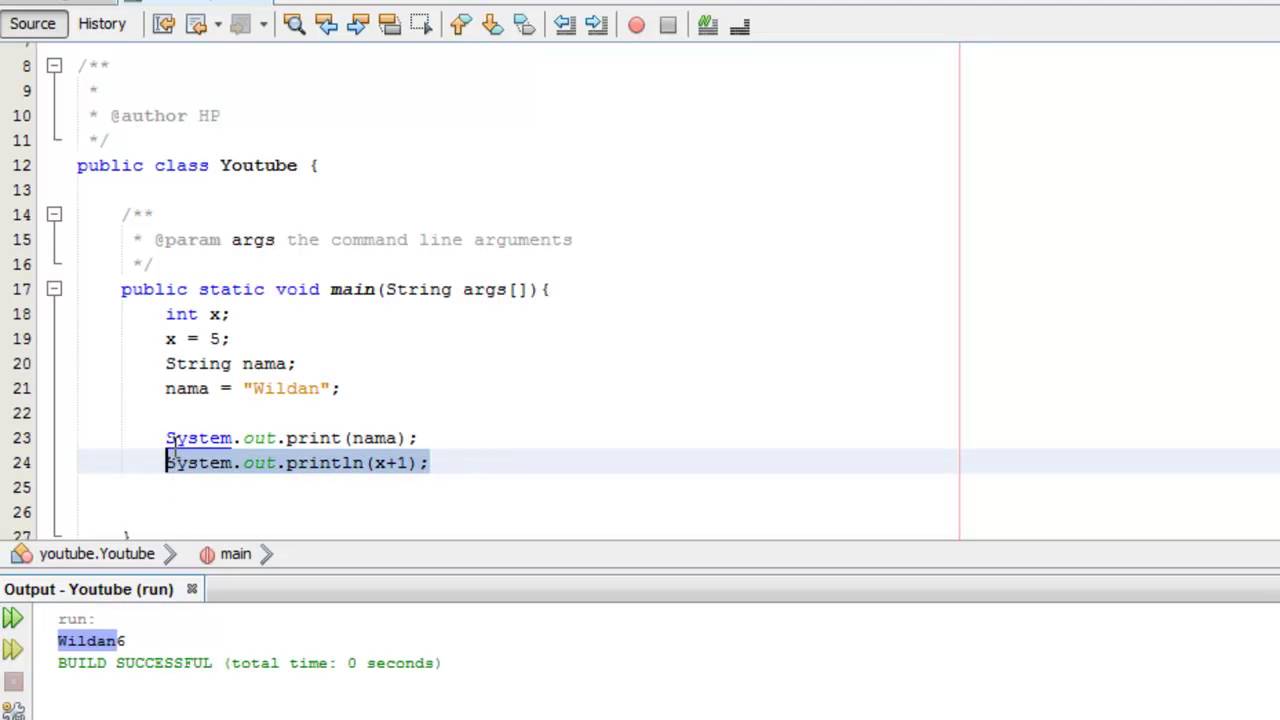The image size is (1280, 720).
Task: Click line number 25 in the gutter
Action: [22, 487]
